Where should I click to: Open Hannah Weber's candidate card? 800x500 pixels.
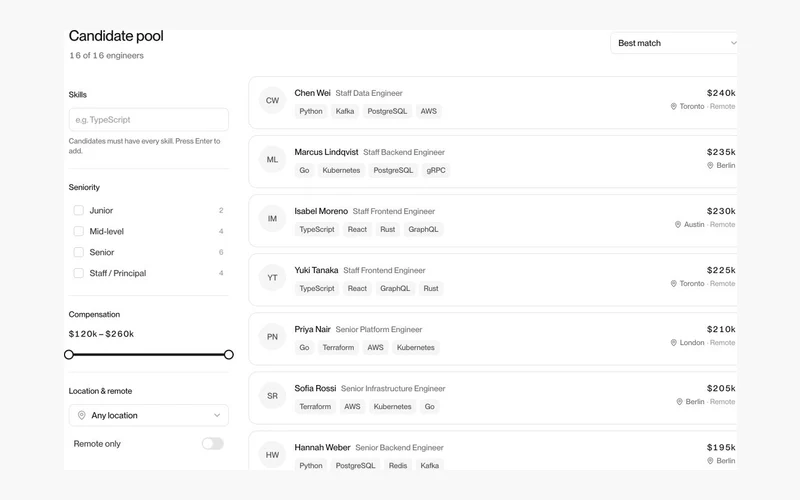[x=493, y=451]
